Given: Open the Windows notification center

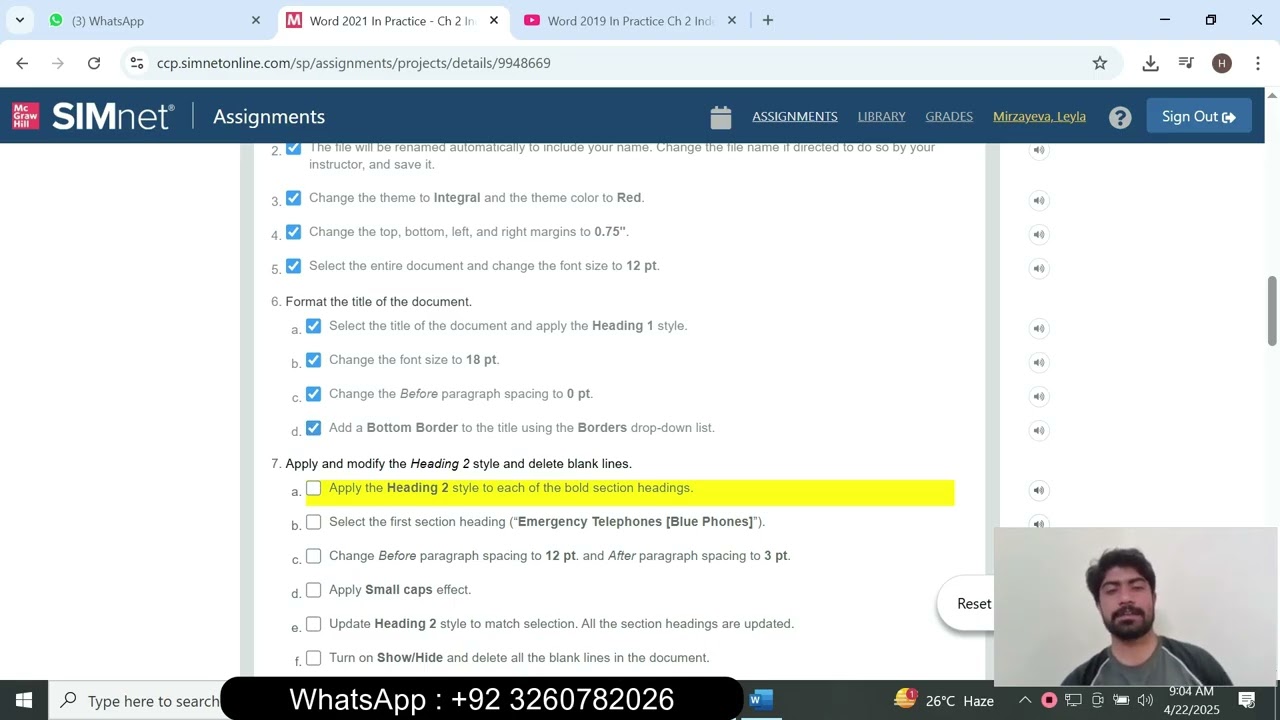Looking at the screenshot, I should 1247,700.
